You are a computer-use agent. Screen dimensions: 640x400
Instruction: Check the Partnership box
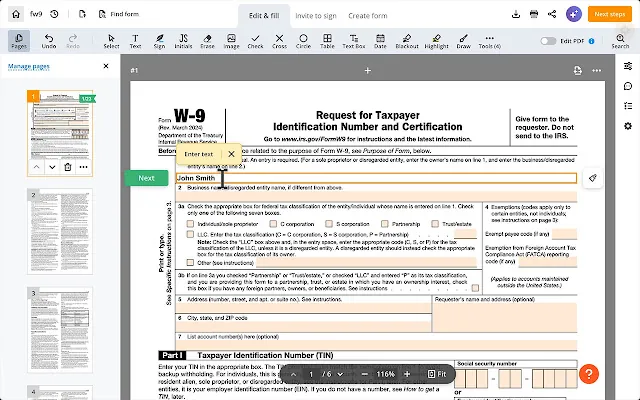[384, 224]
